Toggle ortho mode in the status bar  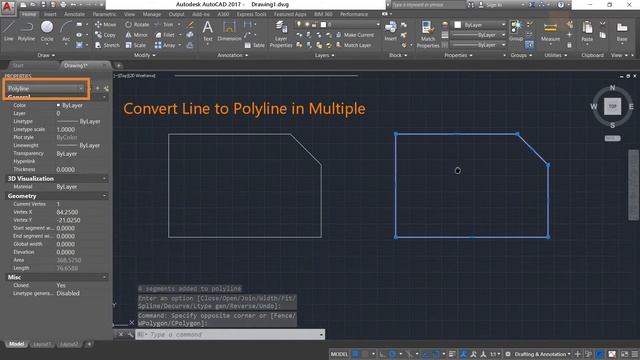point(382,354)
